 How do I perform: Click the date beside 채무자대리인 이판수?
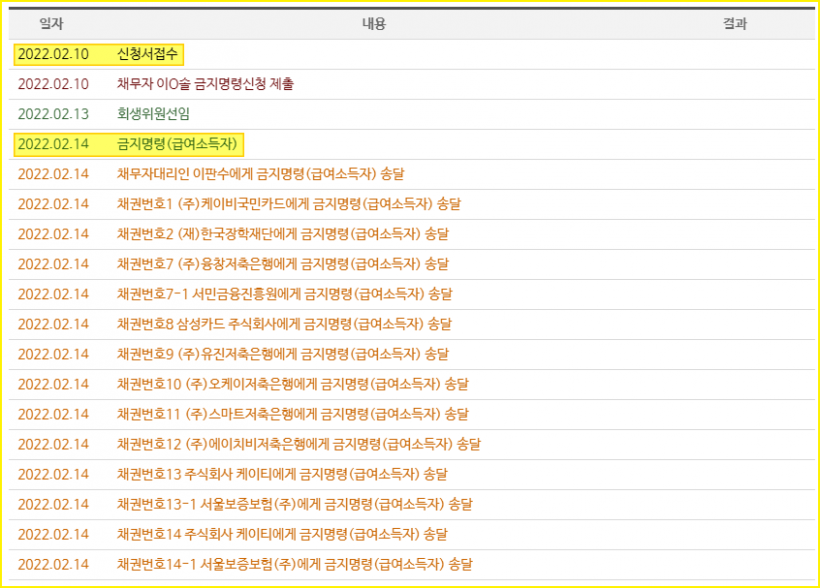coord(53,174)
